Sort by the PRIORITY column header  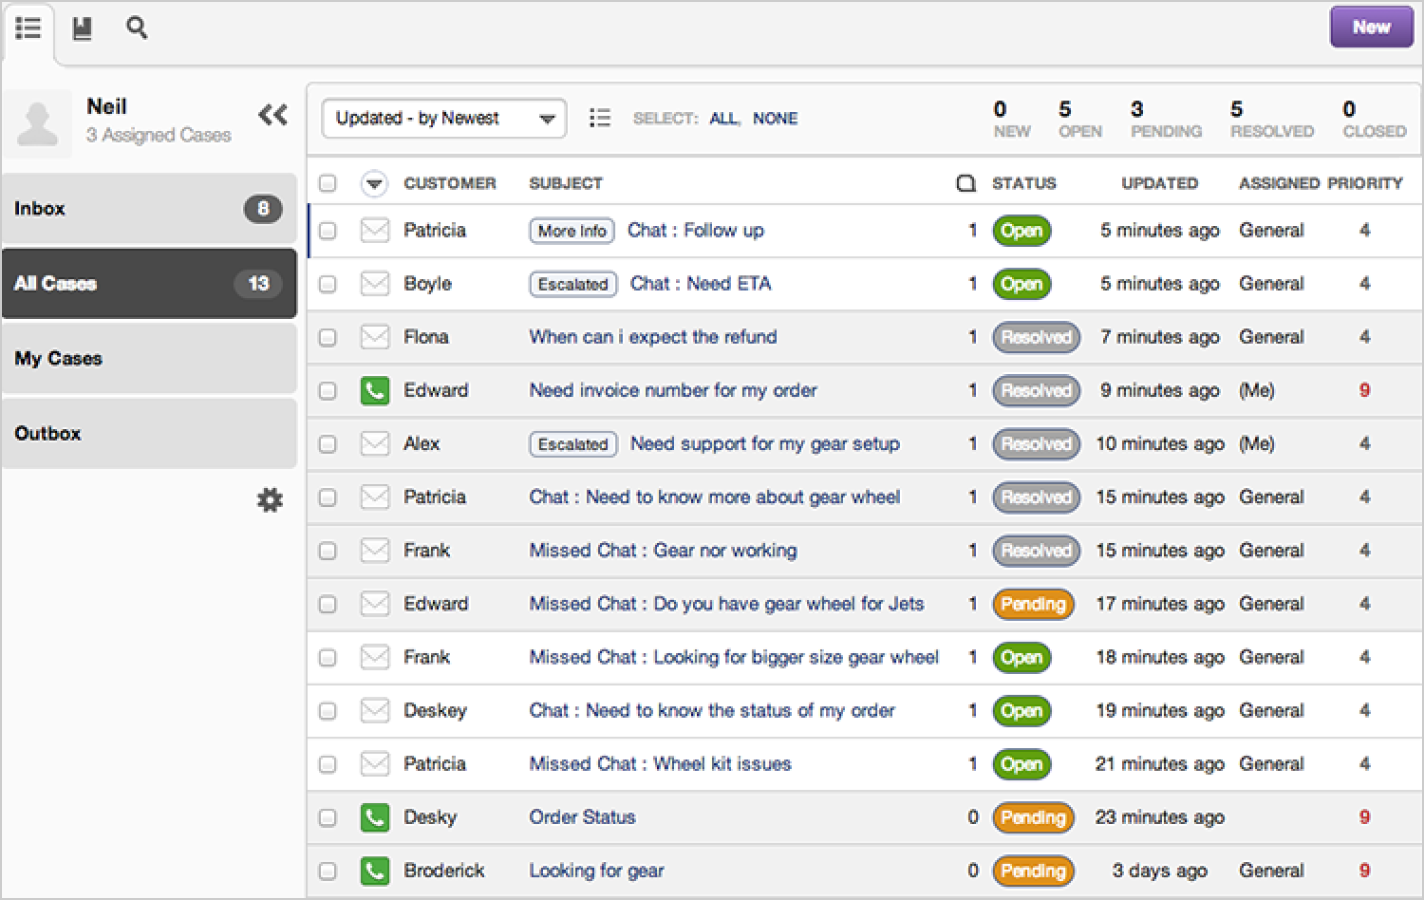click(1365, 183)
